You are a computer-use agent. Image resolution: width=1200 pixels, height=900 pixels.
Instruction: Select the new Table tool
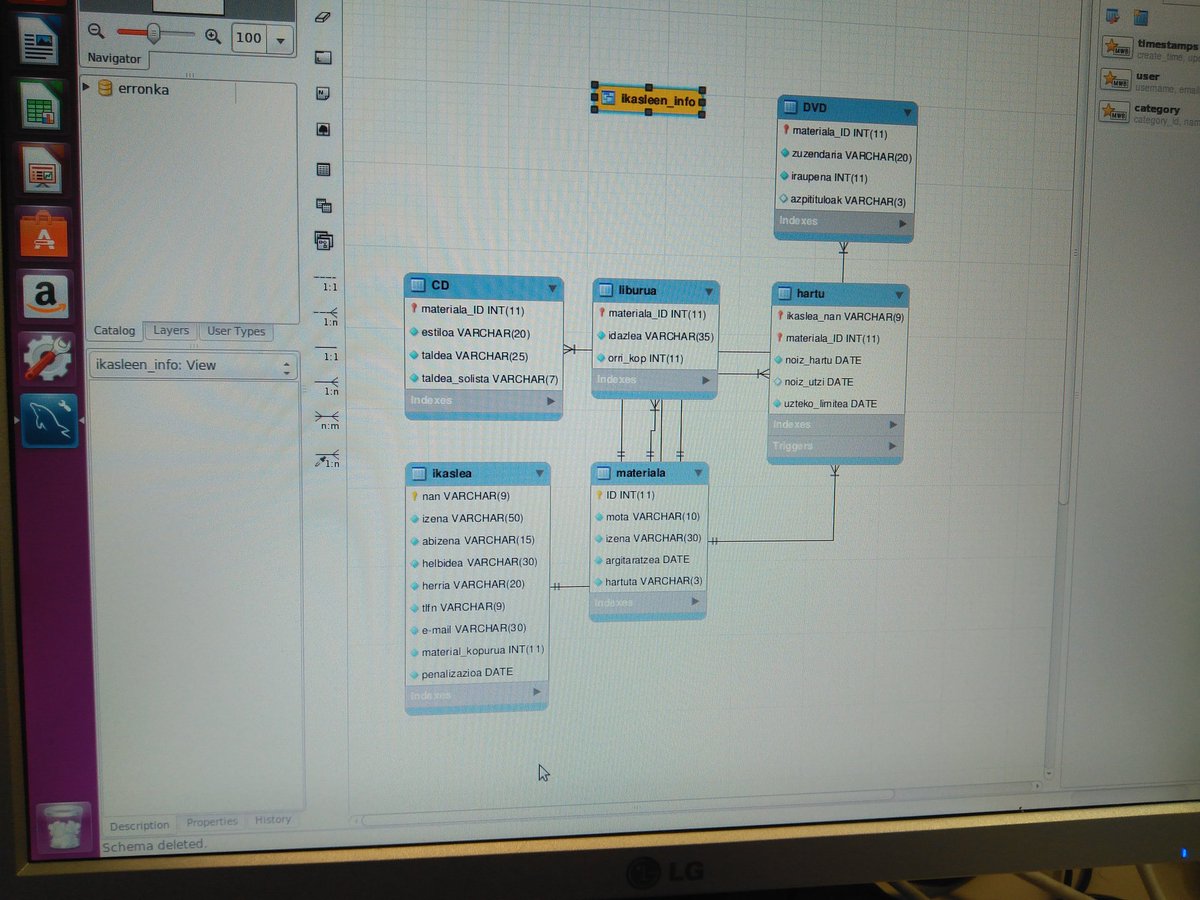tap(323, 170)
